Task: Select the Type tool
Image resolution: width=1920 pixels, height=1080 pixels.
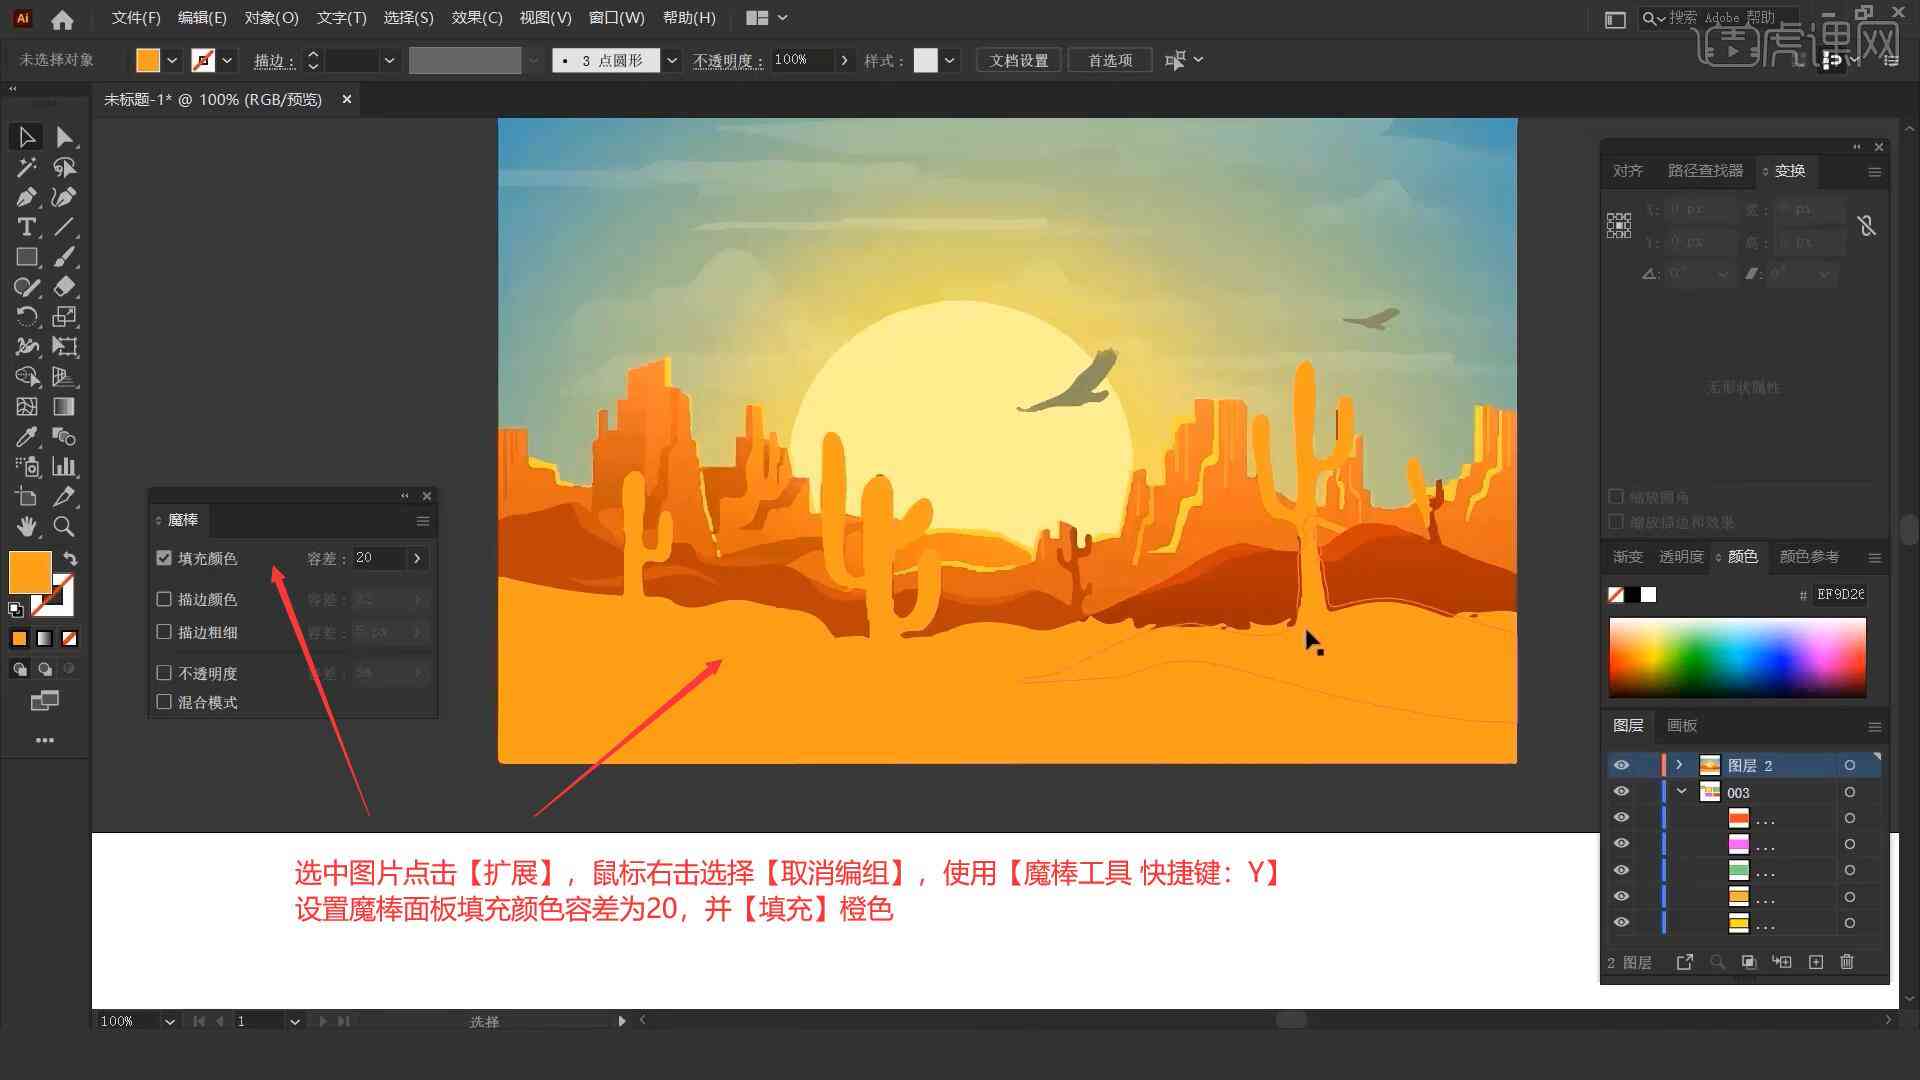Action: click(24, 227)
